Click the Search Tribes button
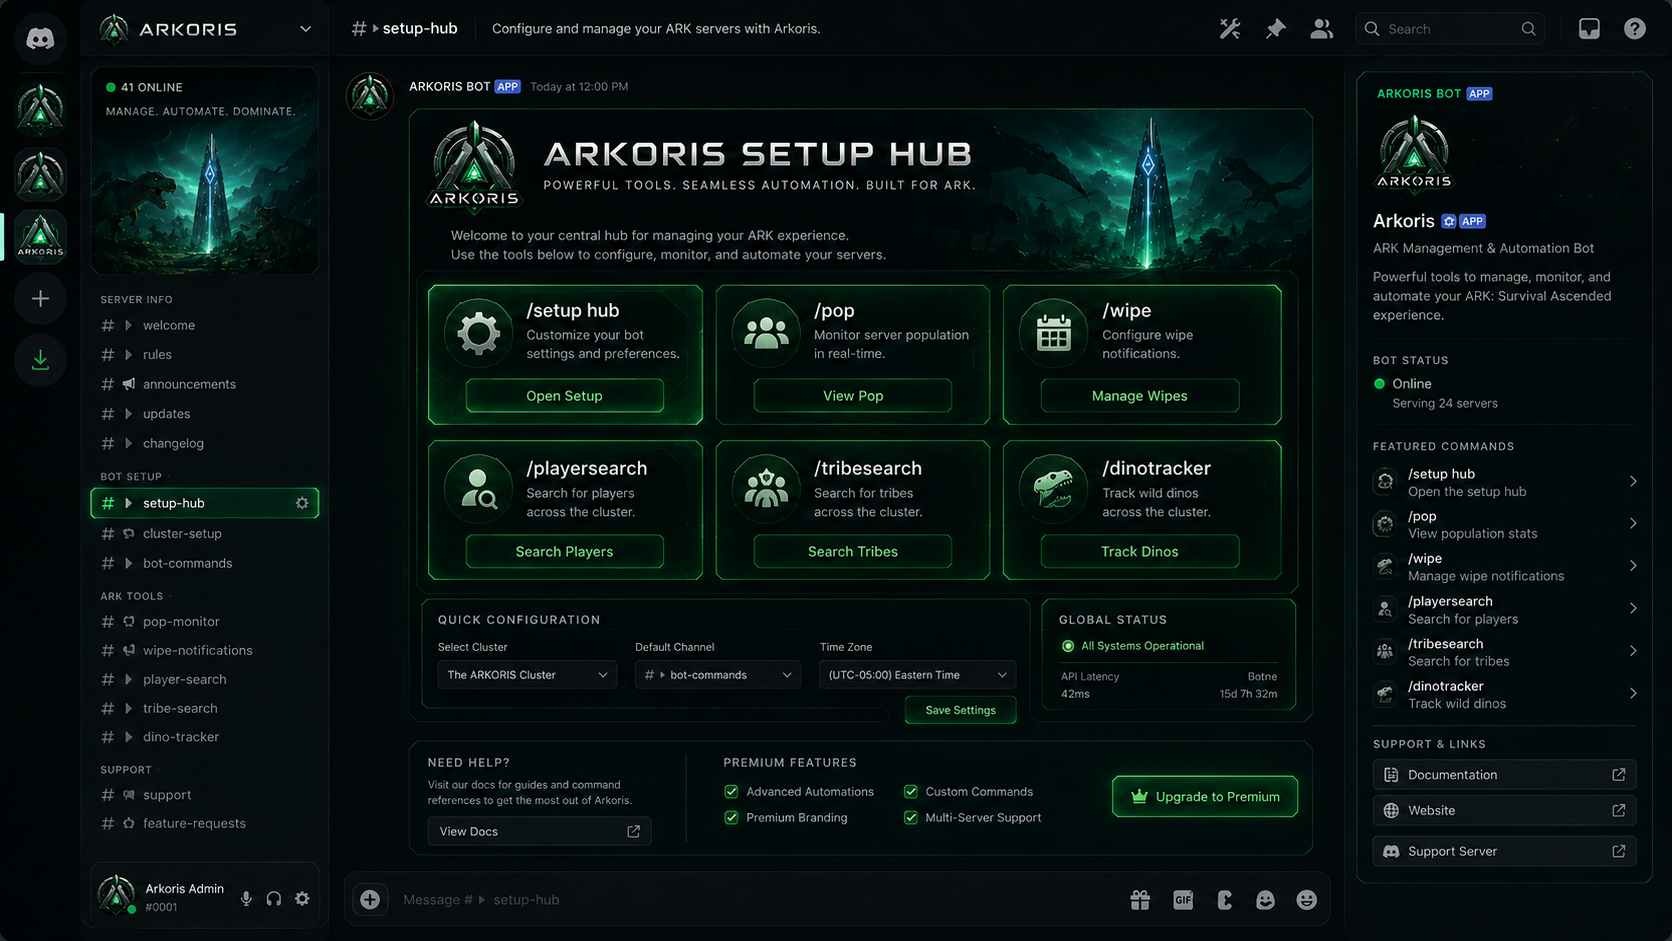 pos(853,552)
